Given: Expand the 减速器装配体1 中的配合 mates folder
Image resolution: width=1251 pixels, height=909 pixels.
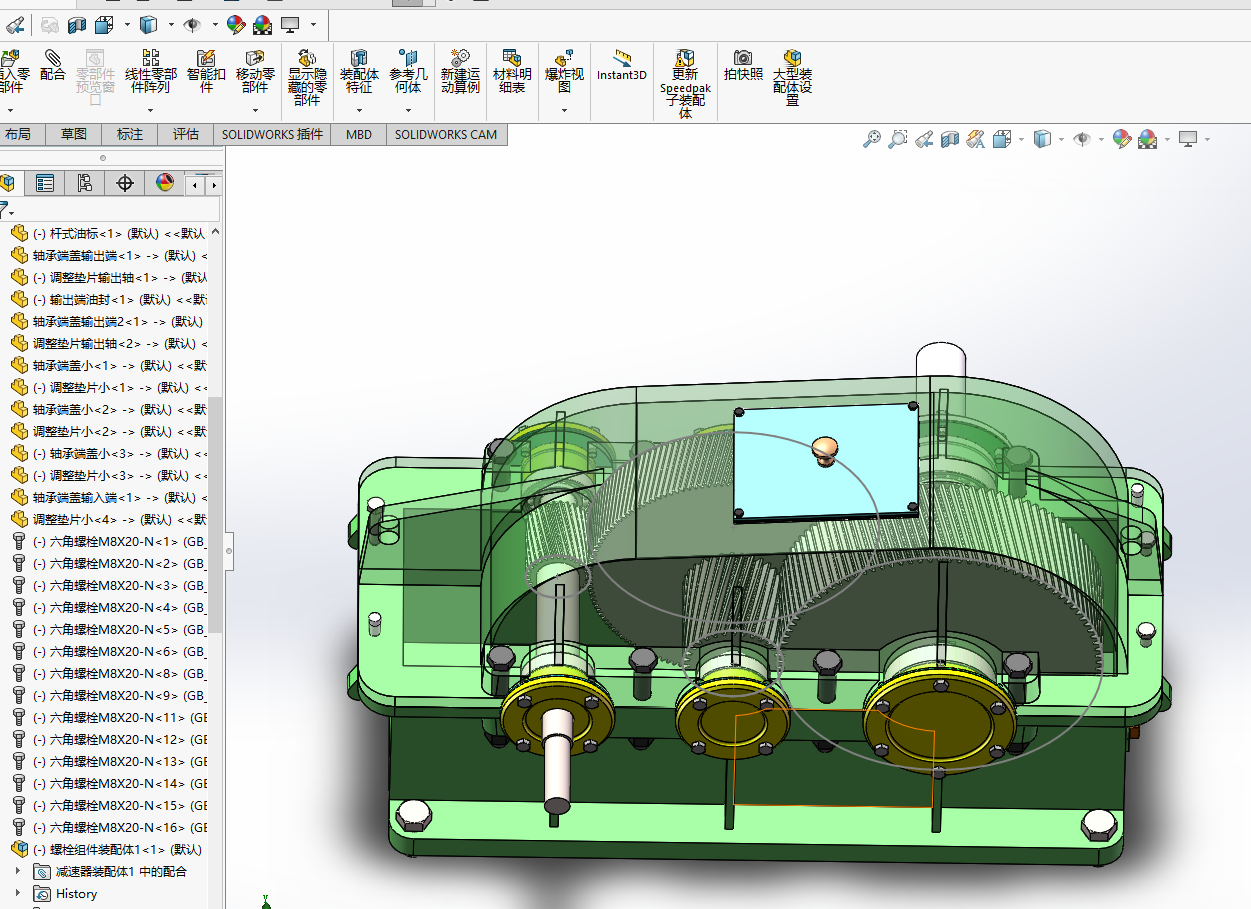Looking at the screenshot, I should [x=17, y=871].
